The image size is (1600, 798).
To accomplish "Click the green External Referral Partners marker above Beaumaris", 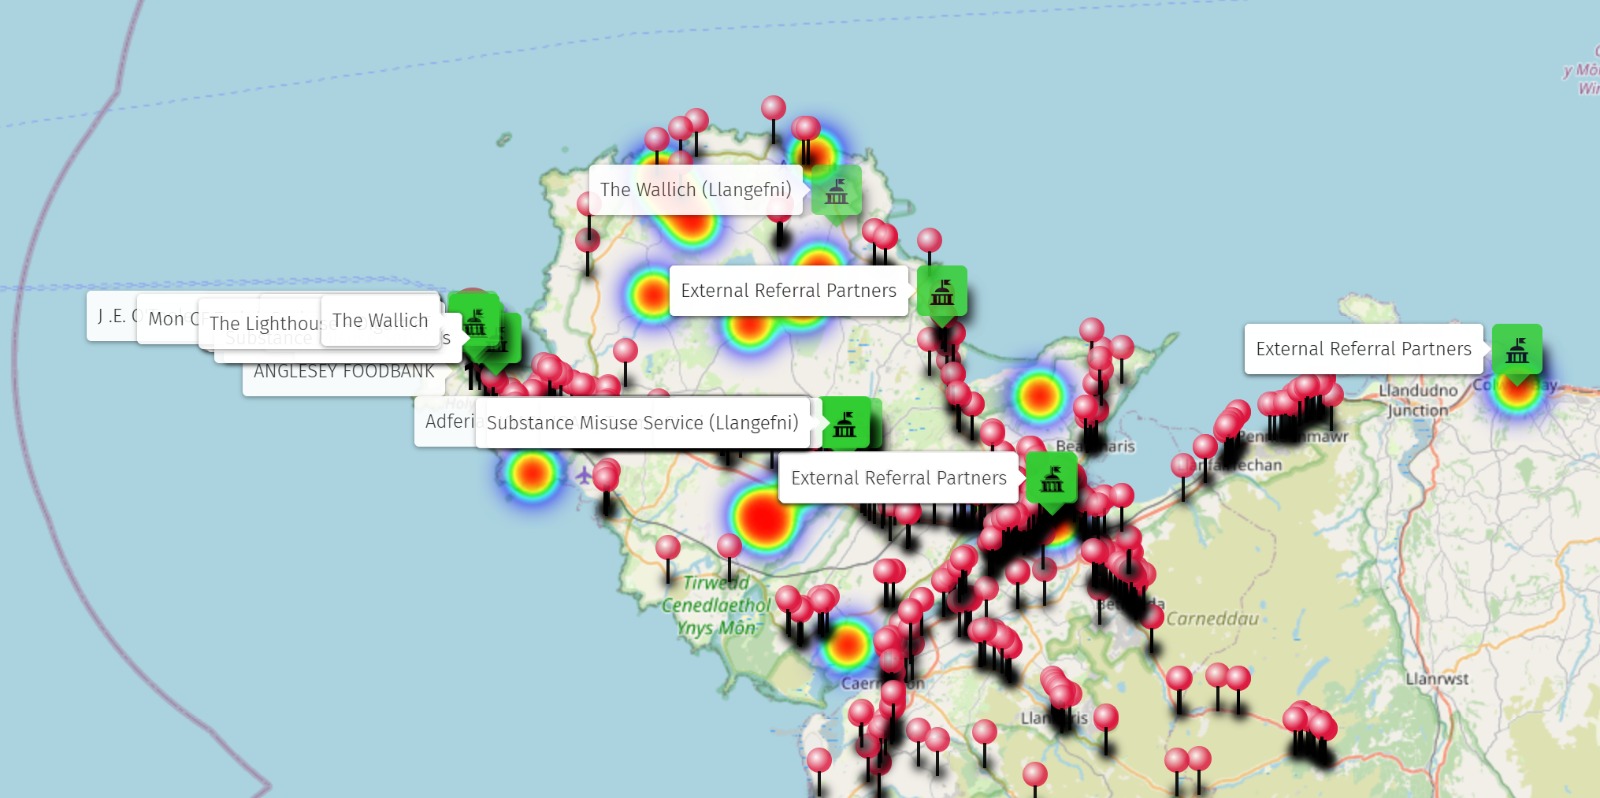I will coord(942,291).
